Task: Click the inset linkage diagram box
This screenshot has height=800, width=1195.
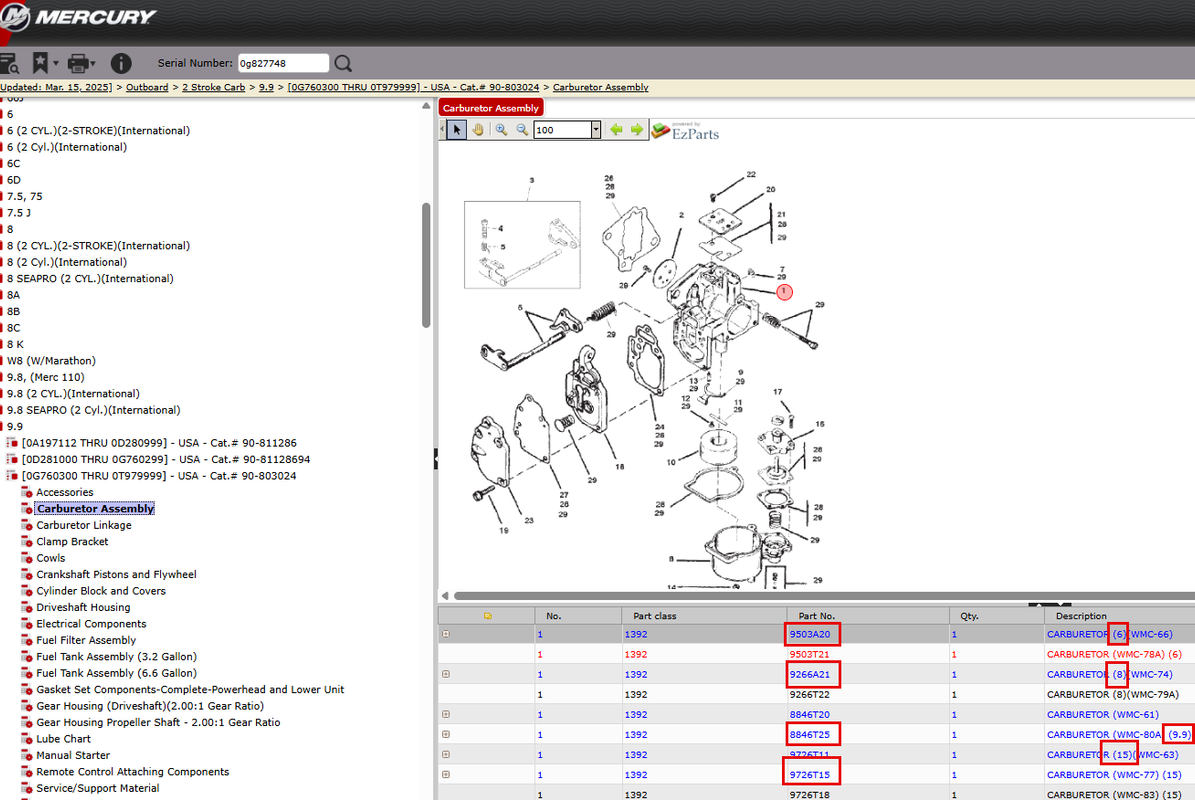Action: (522, 245)
